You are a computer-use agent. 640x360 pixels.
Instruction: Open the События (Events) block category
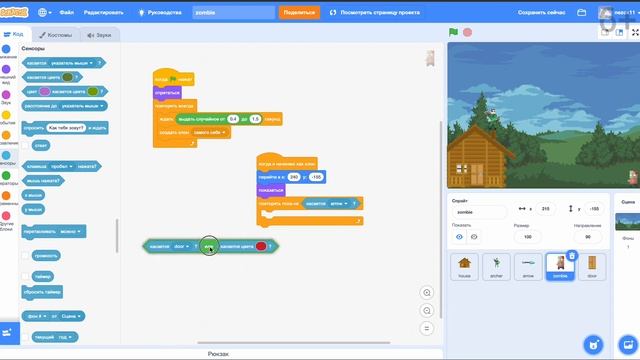(x=7, y=118)
